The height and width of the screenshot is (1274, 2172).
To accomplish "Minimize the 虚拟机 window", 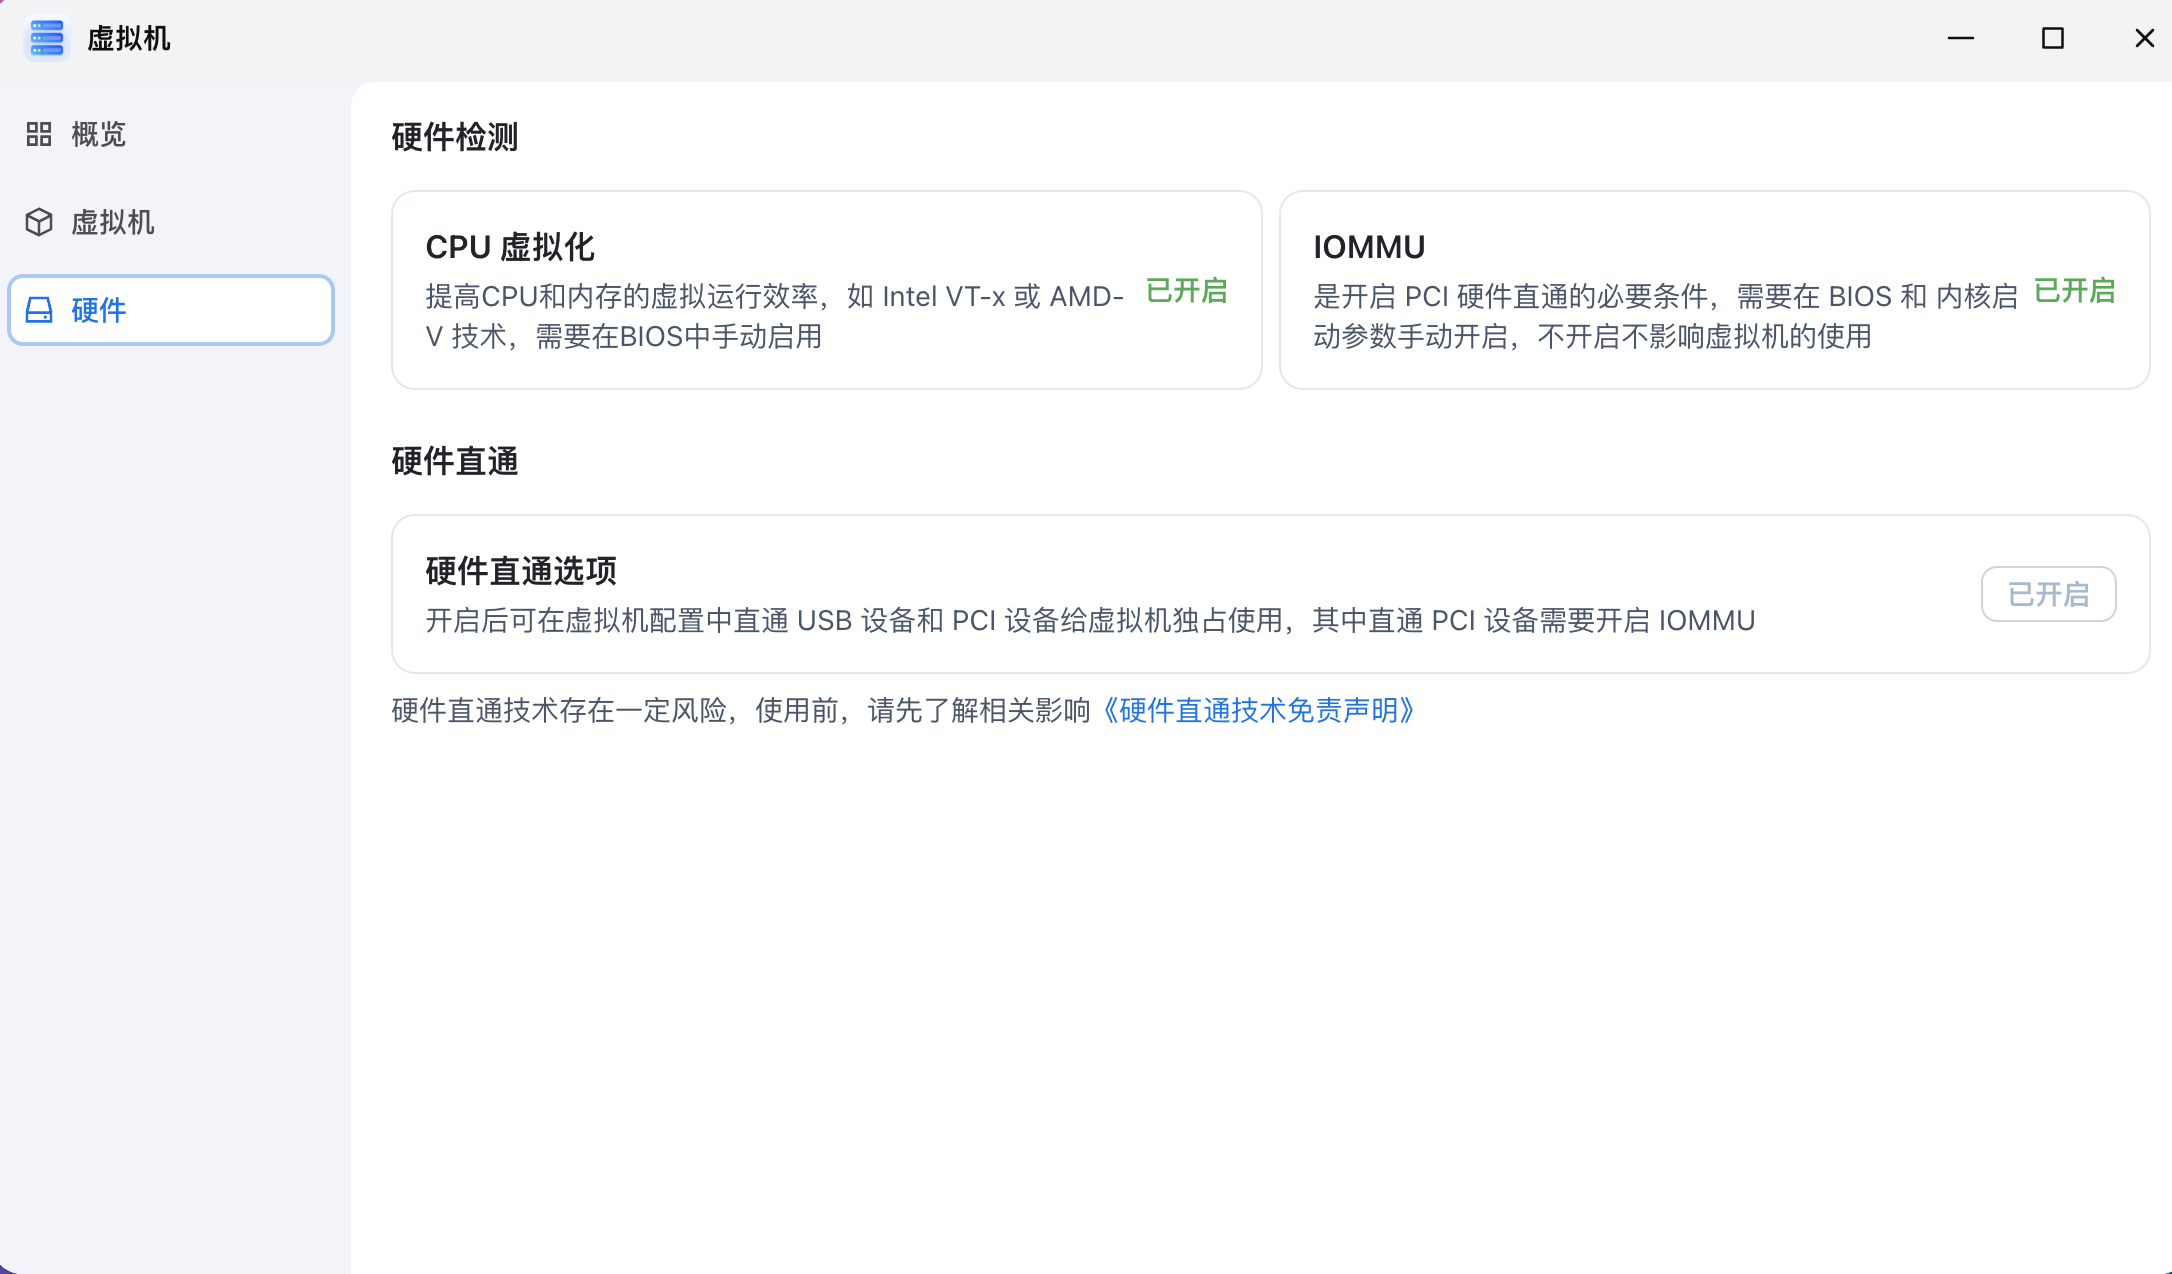I will click(1961, 38).
